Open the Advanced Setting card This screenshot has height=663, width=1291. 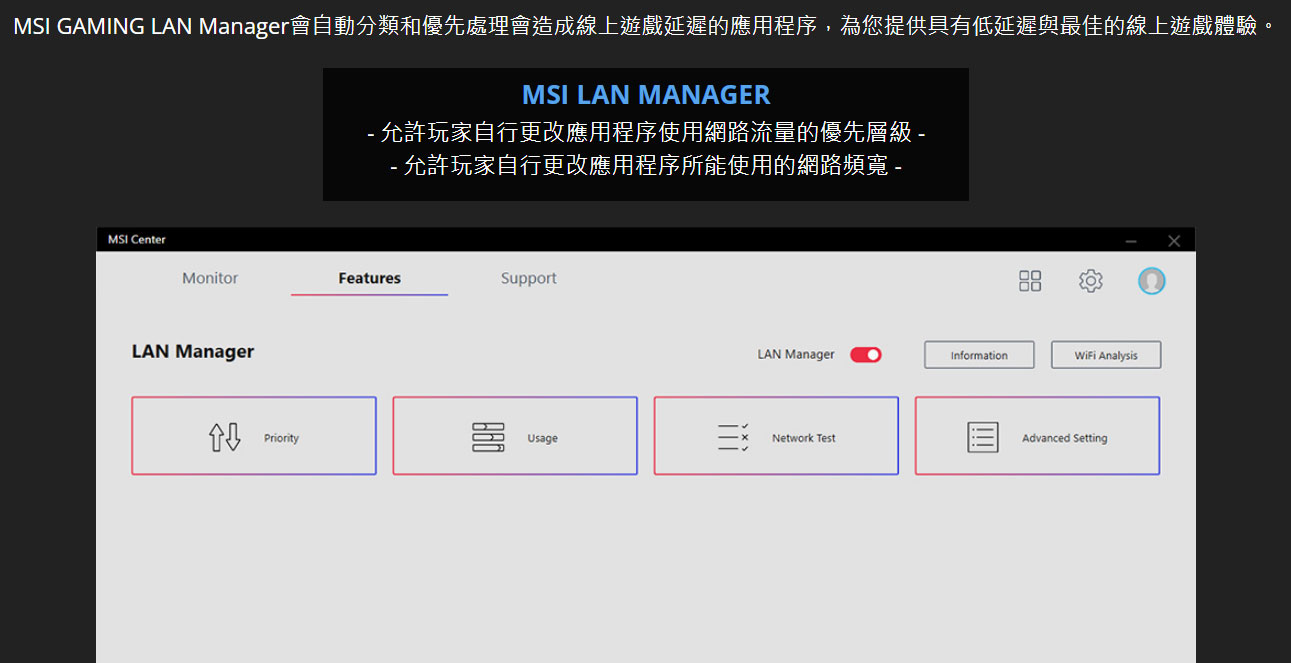tap(1037, 436)
